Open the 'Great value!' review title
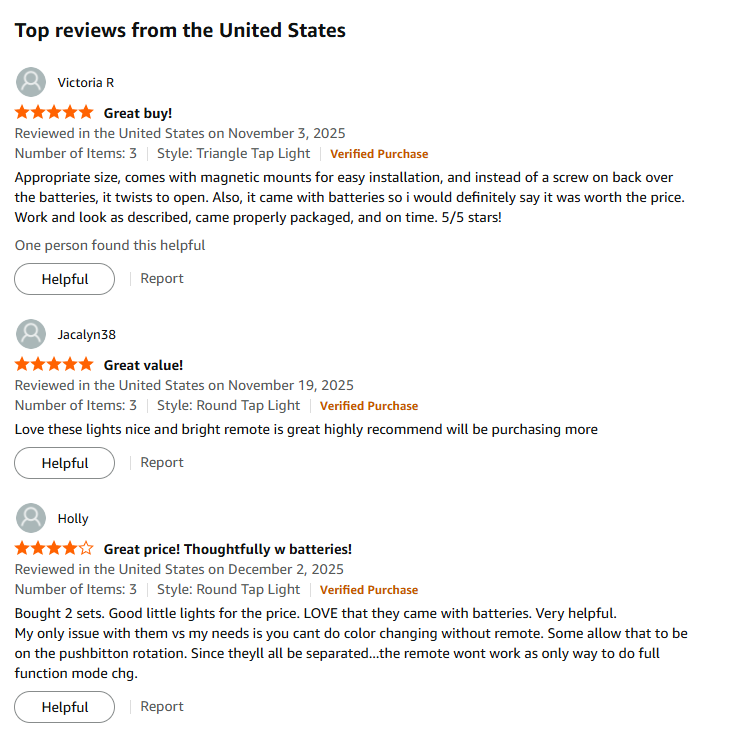The height and width of the screenshot is (736, 735). click(143, 365)
